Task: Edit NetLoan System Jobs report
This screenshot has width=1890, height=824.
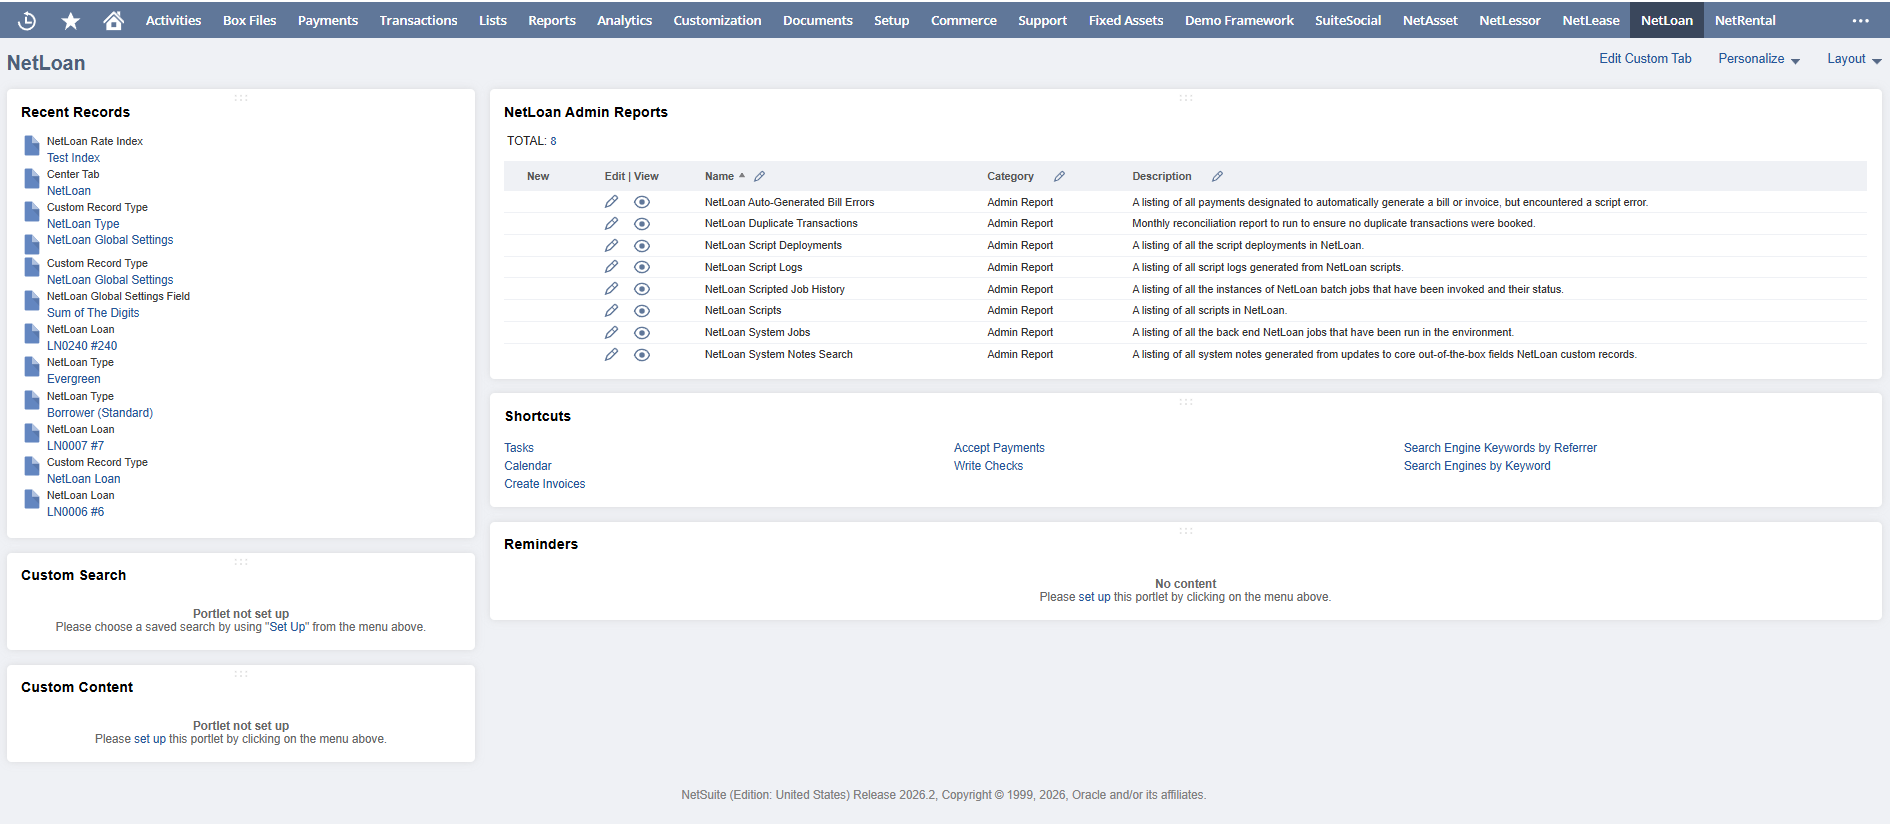Action: (611, 333)
